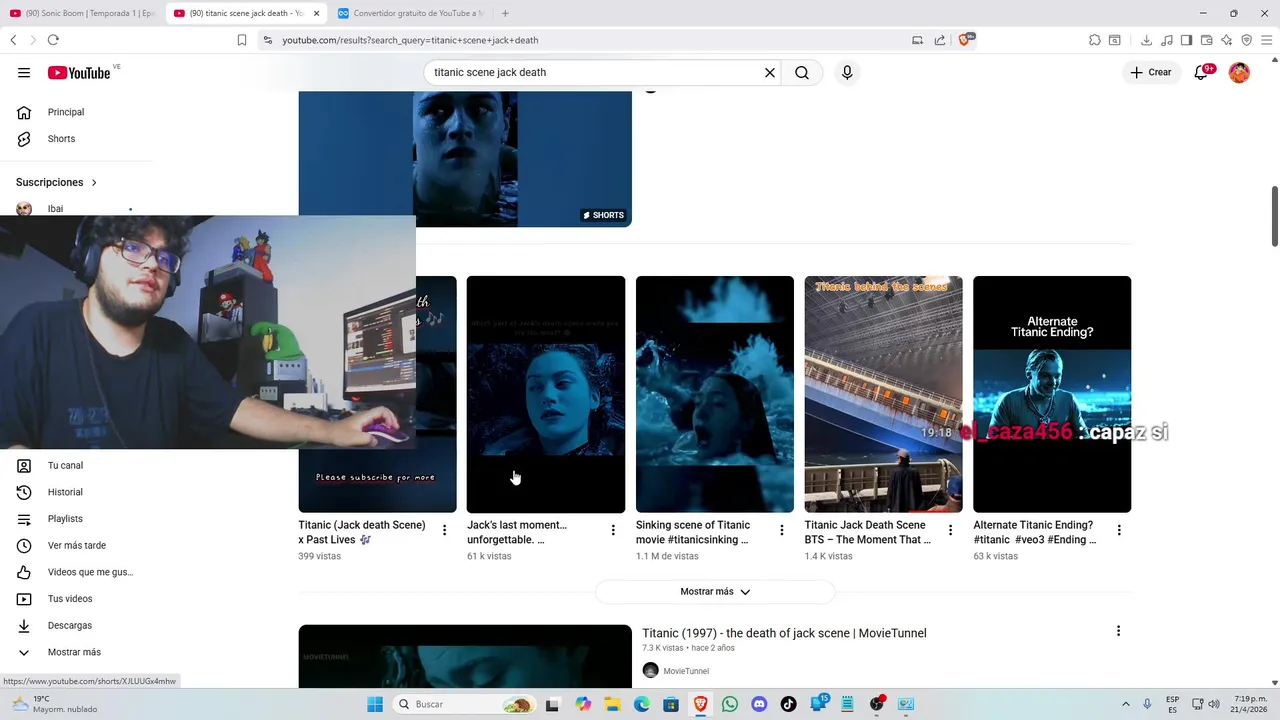
Task: Open the Brave Shields lion icon
Action: pos(965,40)
